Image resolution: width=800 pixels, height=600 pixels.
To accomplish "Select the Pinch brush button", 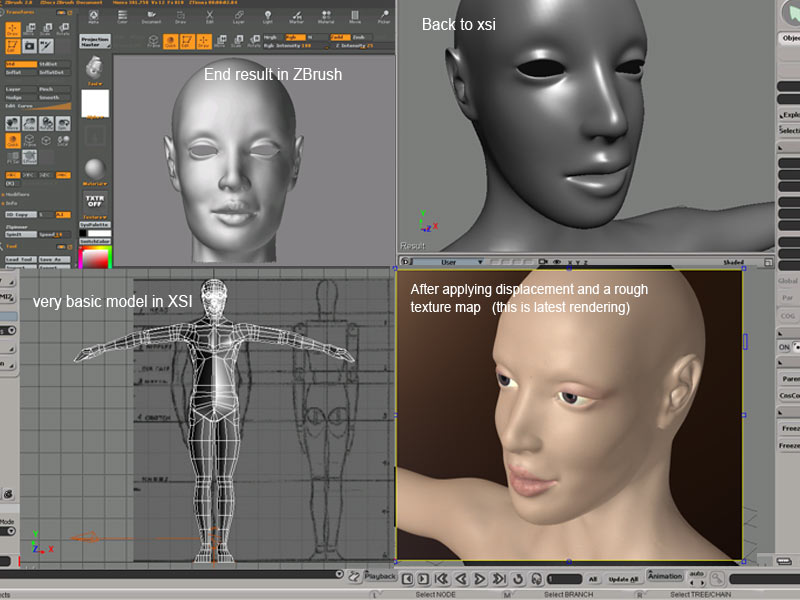I will pos(55,89).
